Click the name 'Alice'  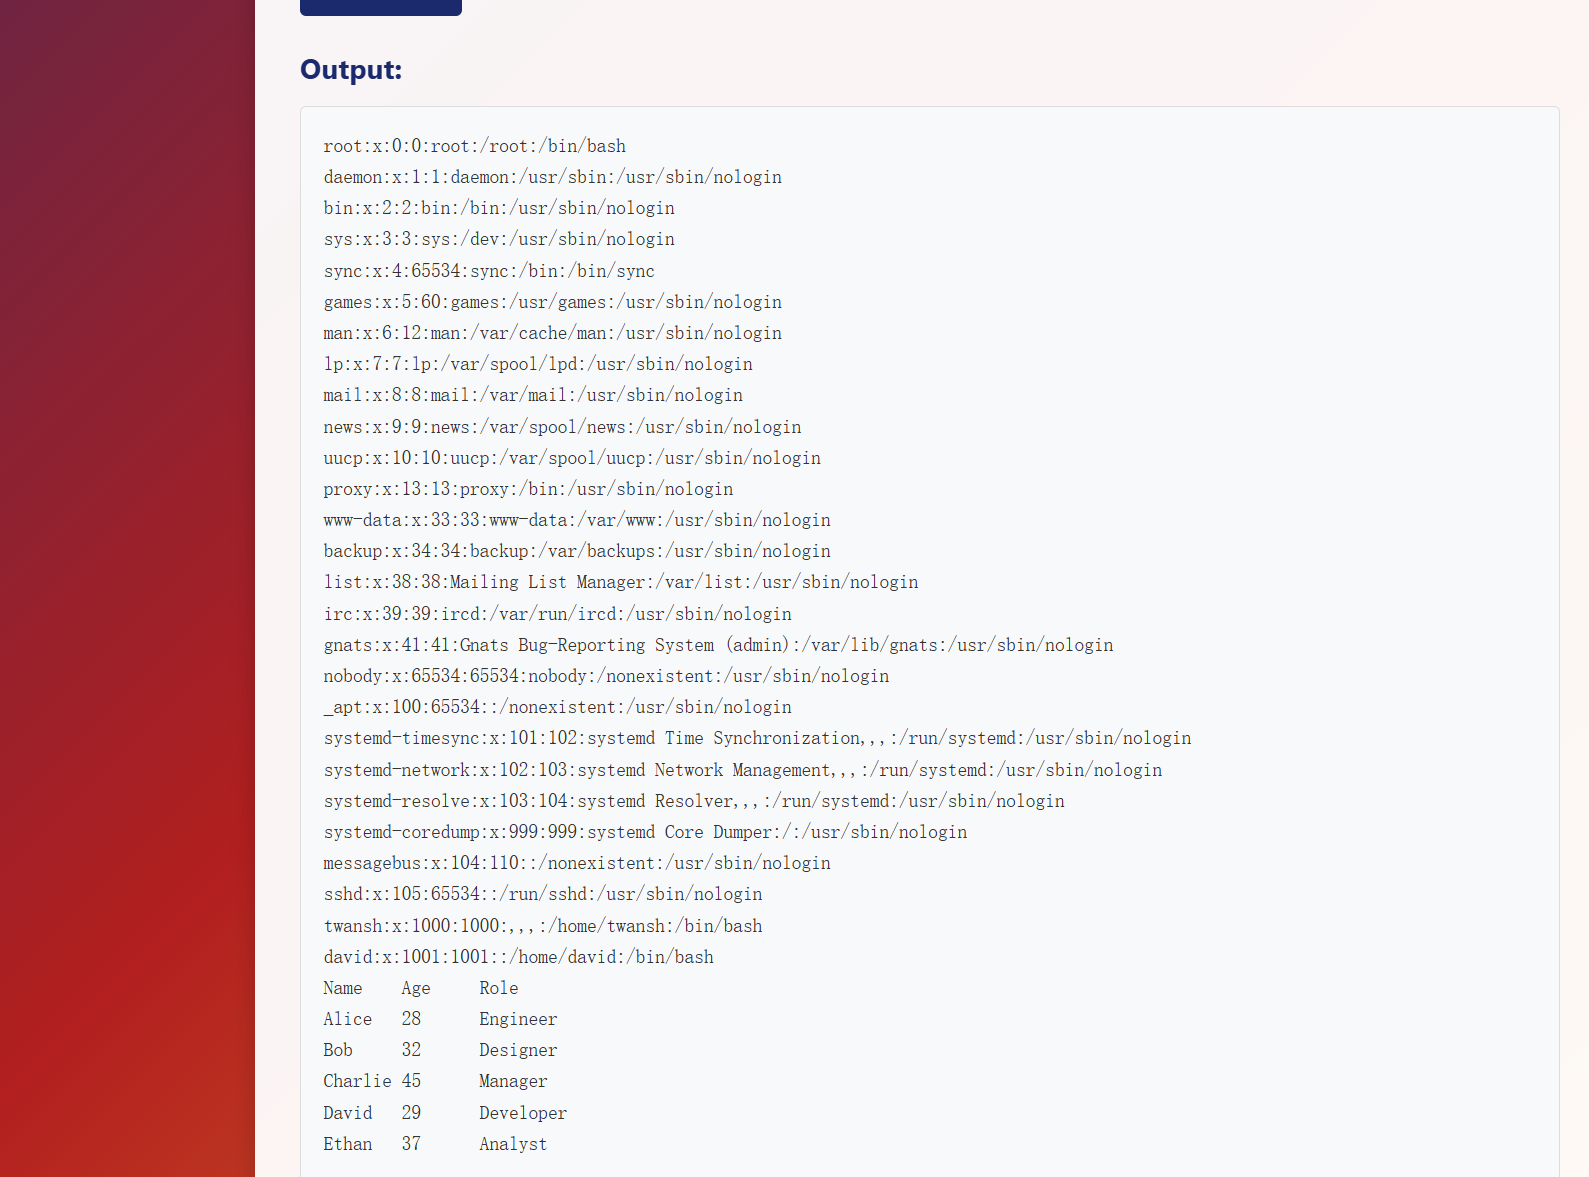348,1019
